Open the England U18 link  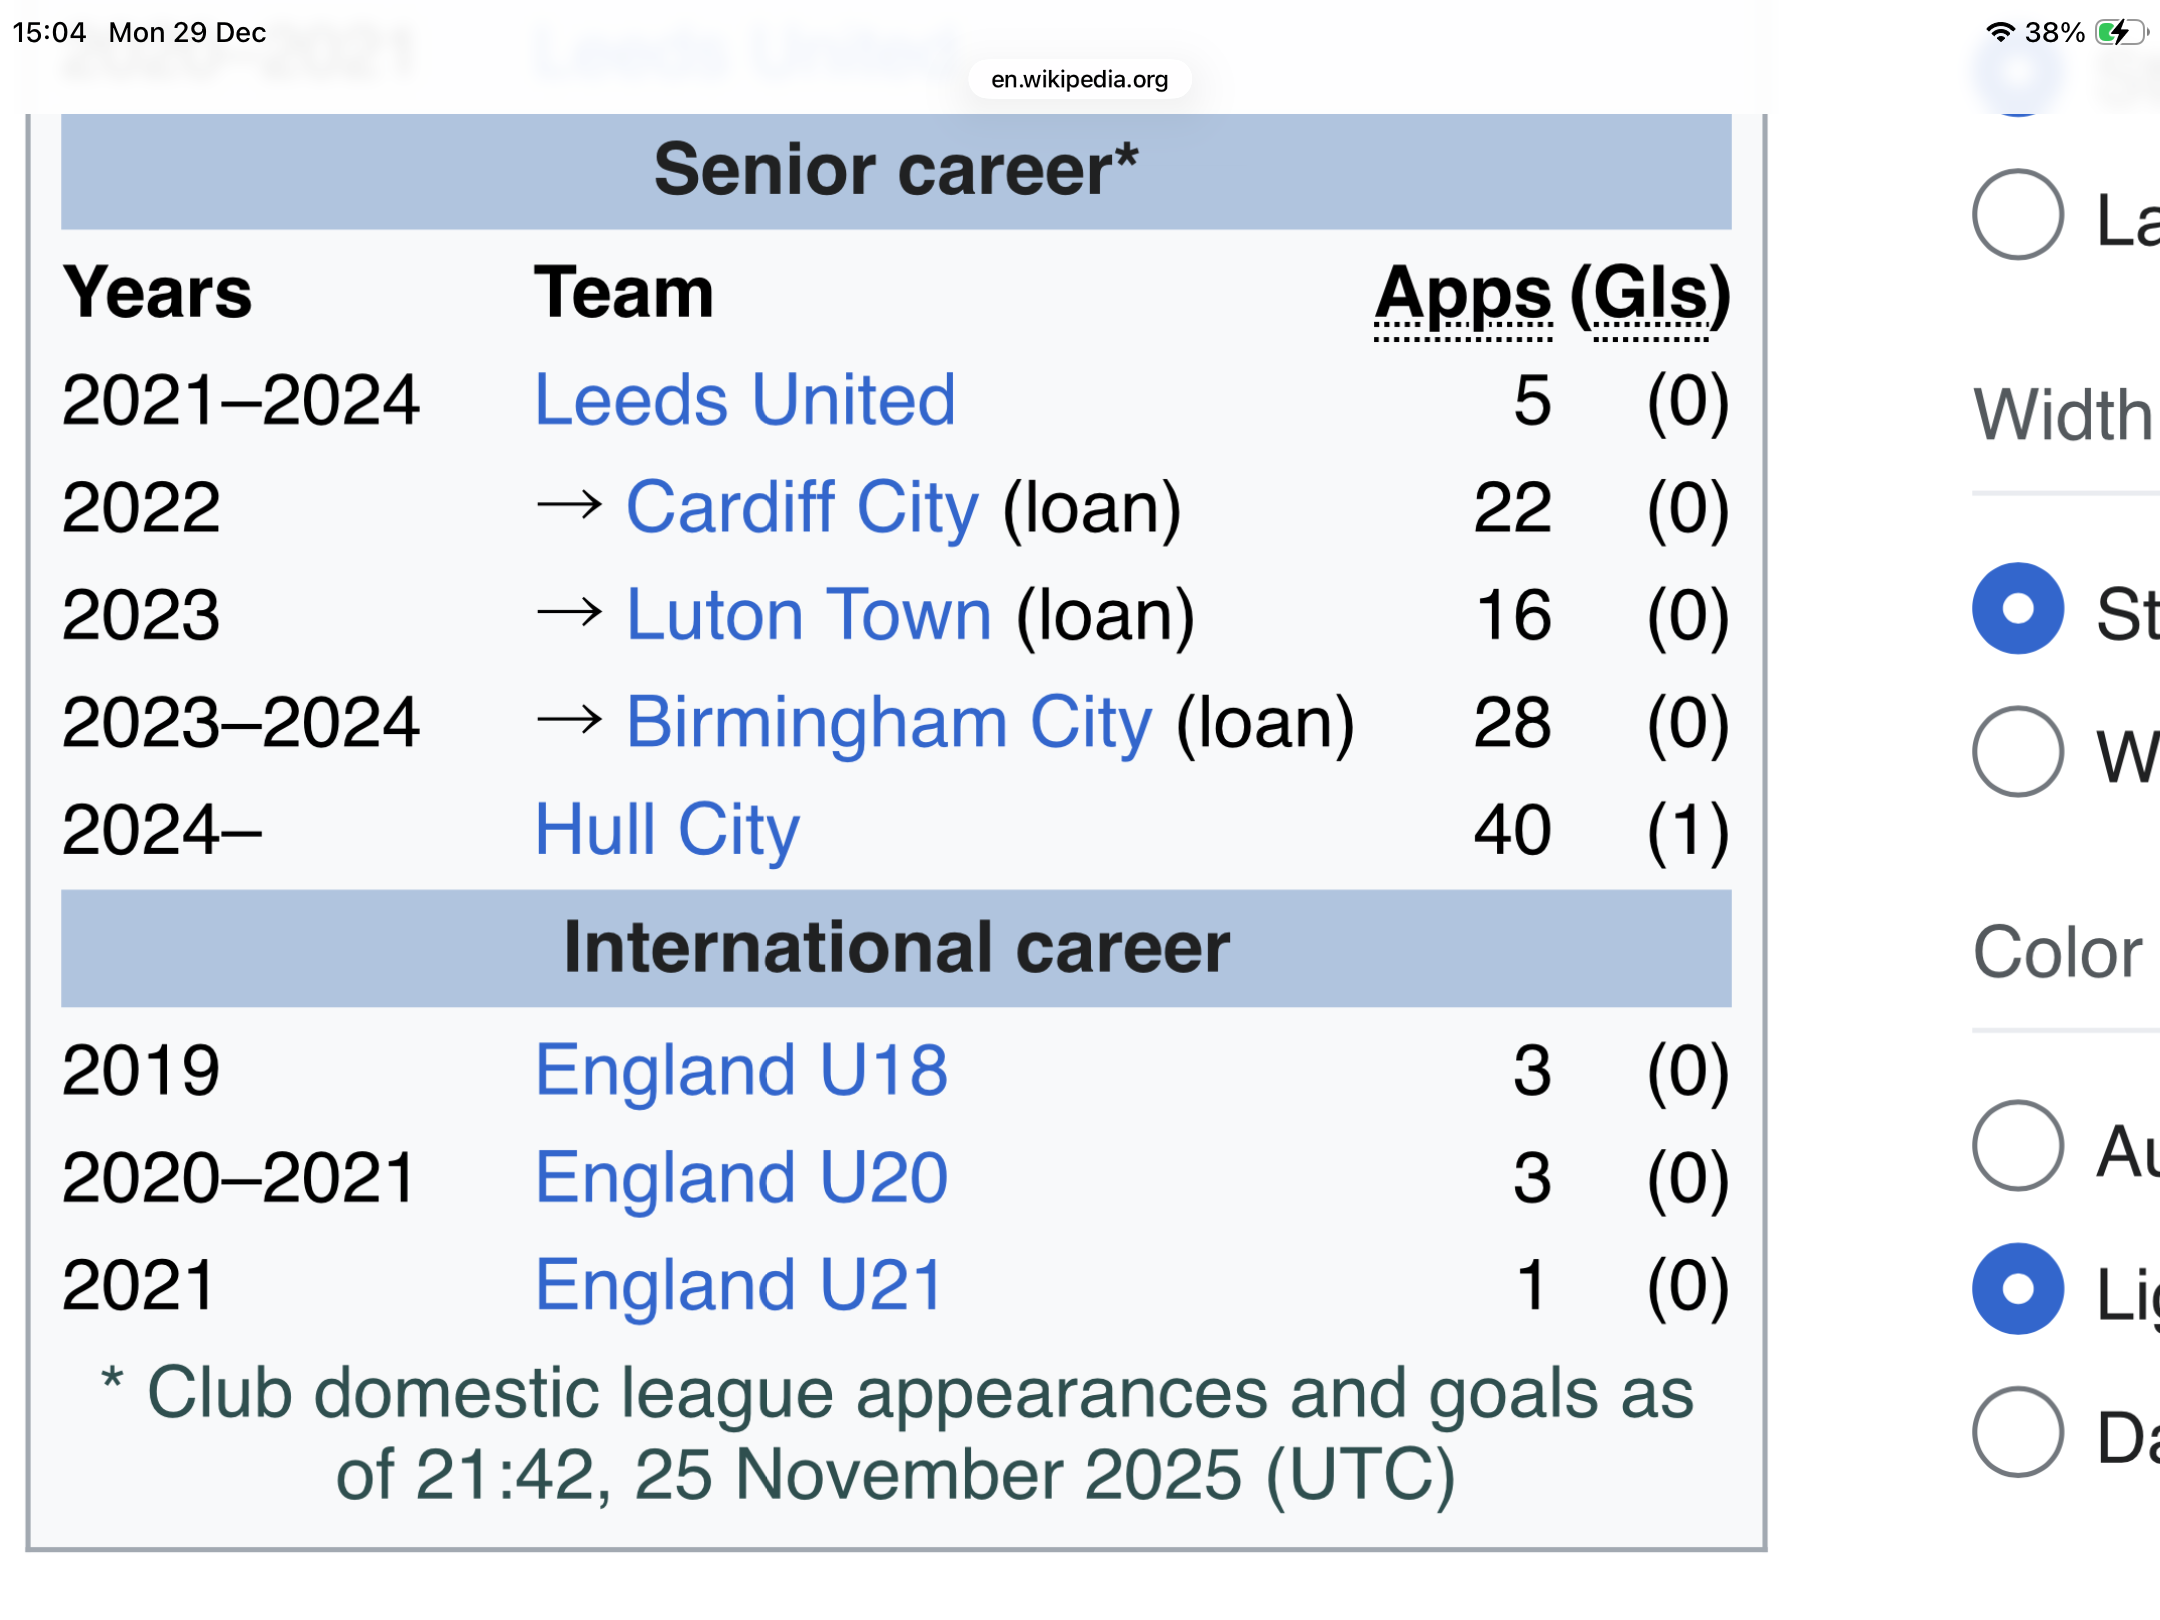[x=741, y=1070]
